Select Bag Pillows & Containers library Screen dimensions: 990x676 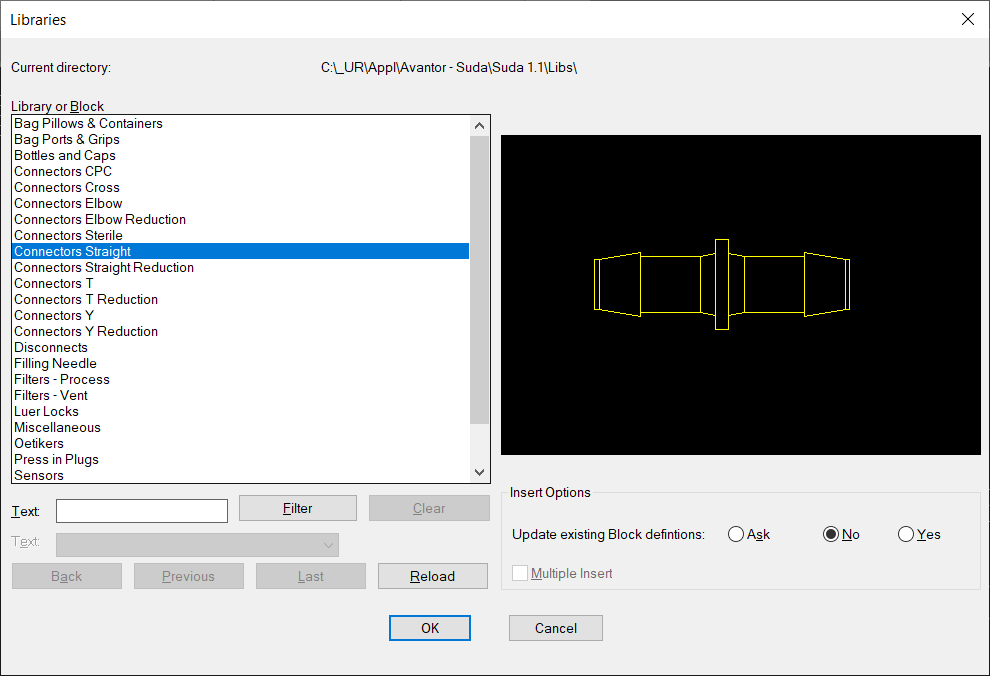coord(241,124)
